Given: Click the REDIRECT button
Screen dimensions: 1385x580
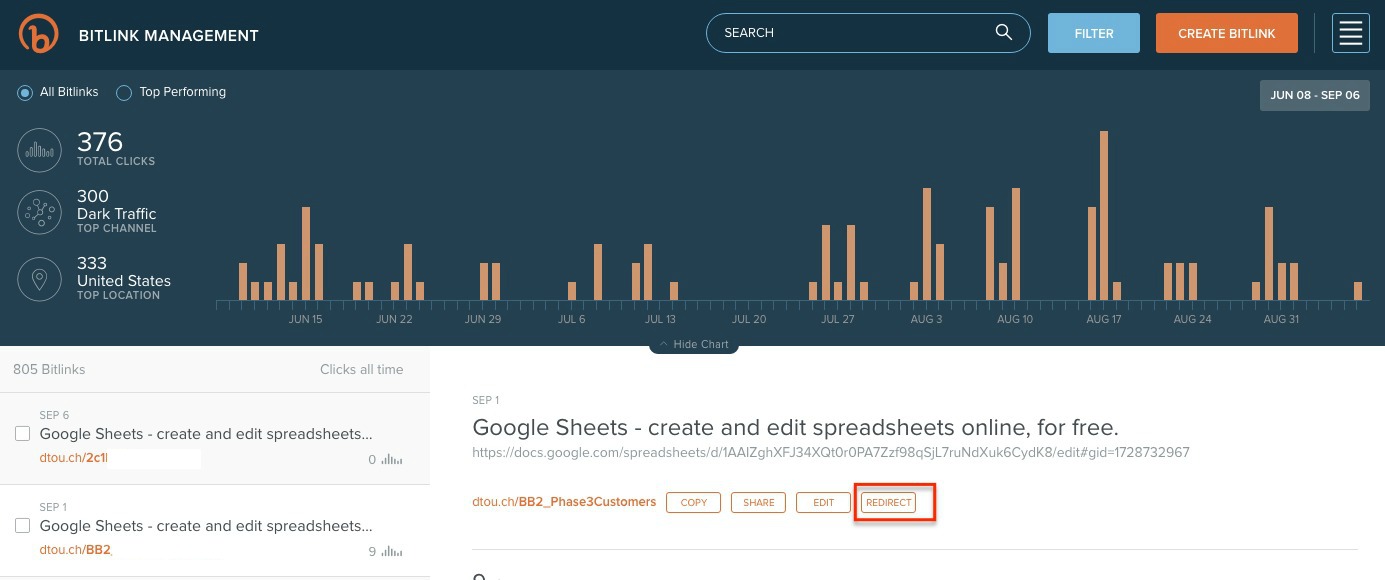Looking at the screenshot, I should pyautogui.click(x=888, y=502).
